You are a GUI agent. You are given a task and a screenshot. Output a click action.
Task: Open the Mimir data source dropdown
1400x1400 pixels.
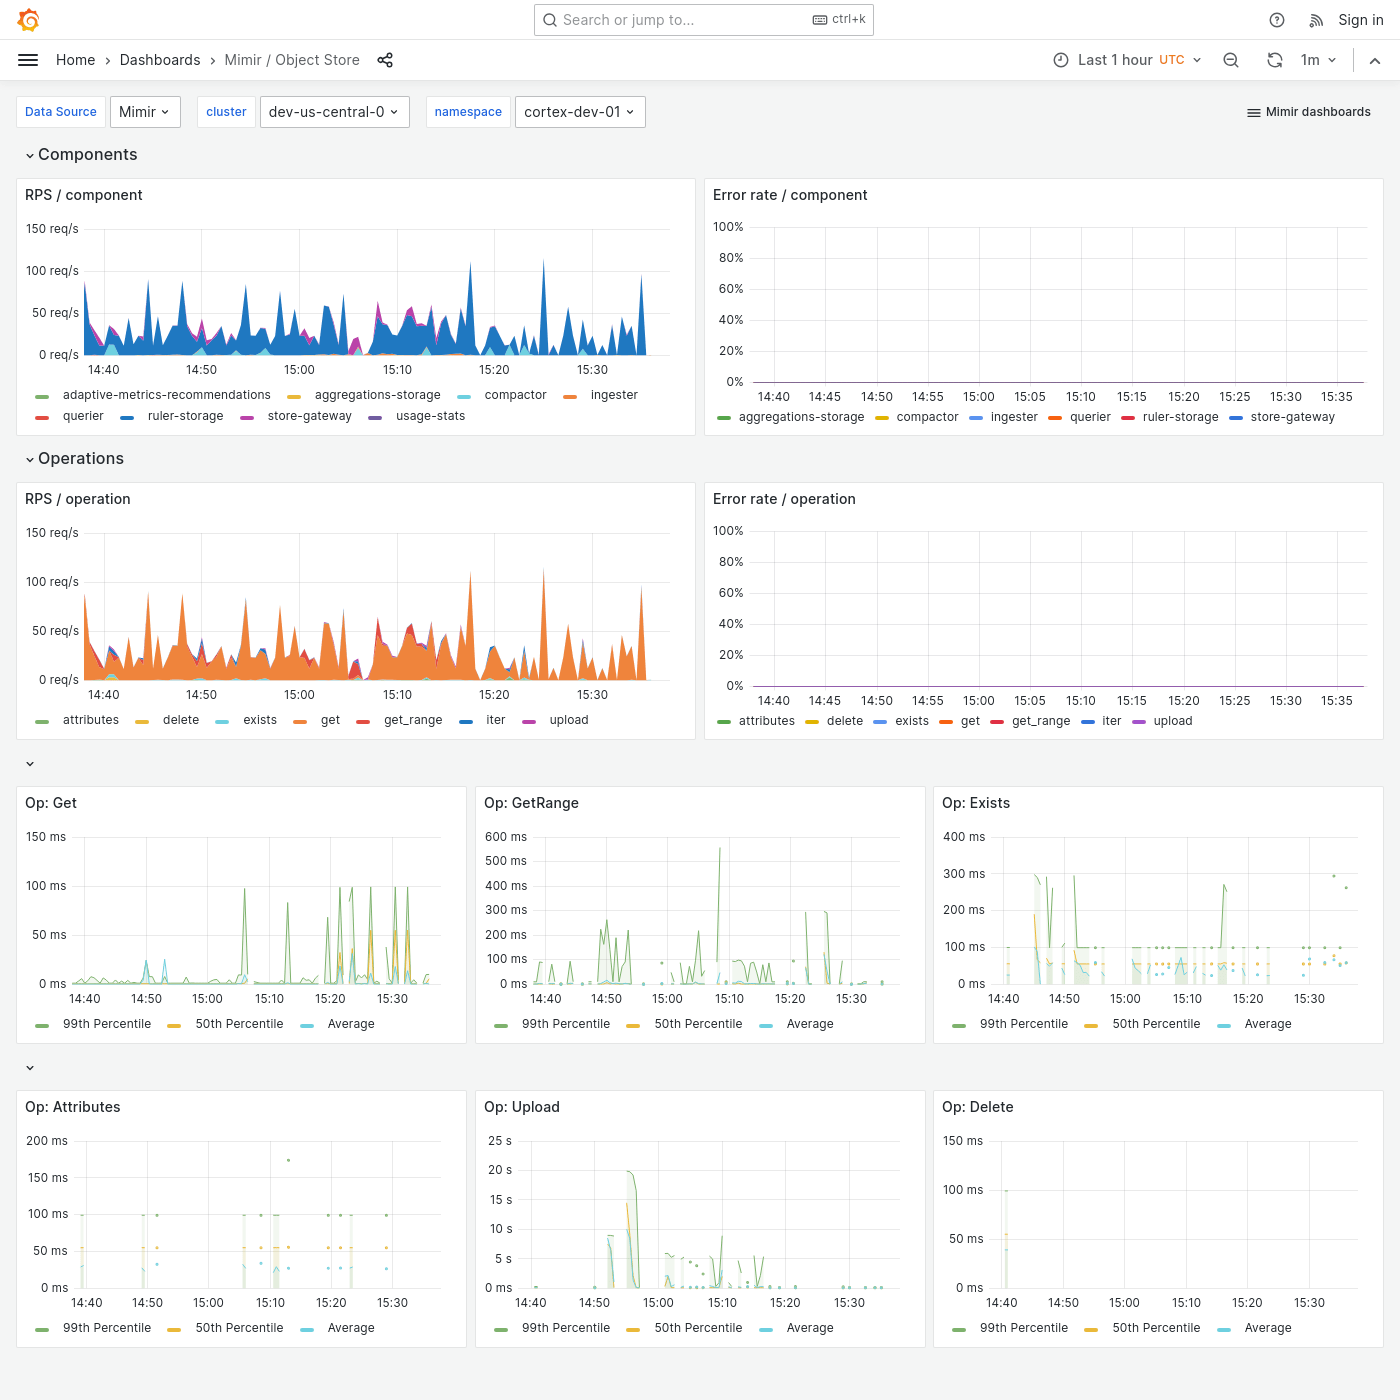click(x=145, y=111)
